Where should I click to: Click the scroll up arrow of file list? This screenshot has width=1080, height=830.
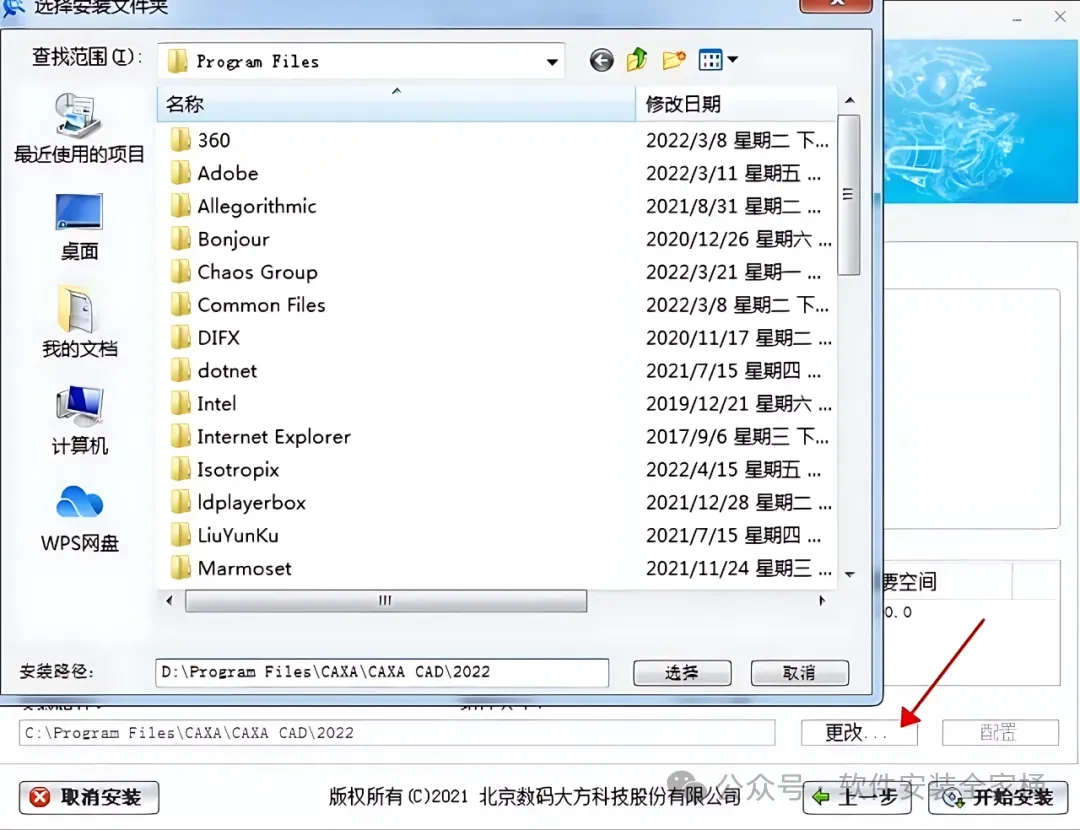tap(850, 101)
